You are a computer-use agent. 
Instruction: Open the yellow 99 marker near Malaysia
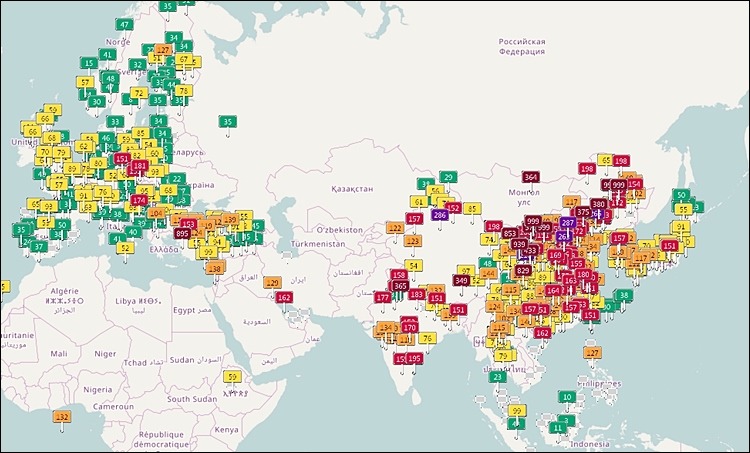point(517,410)
